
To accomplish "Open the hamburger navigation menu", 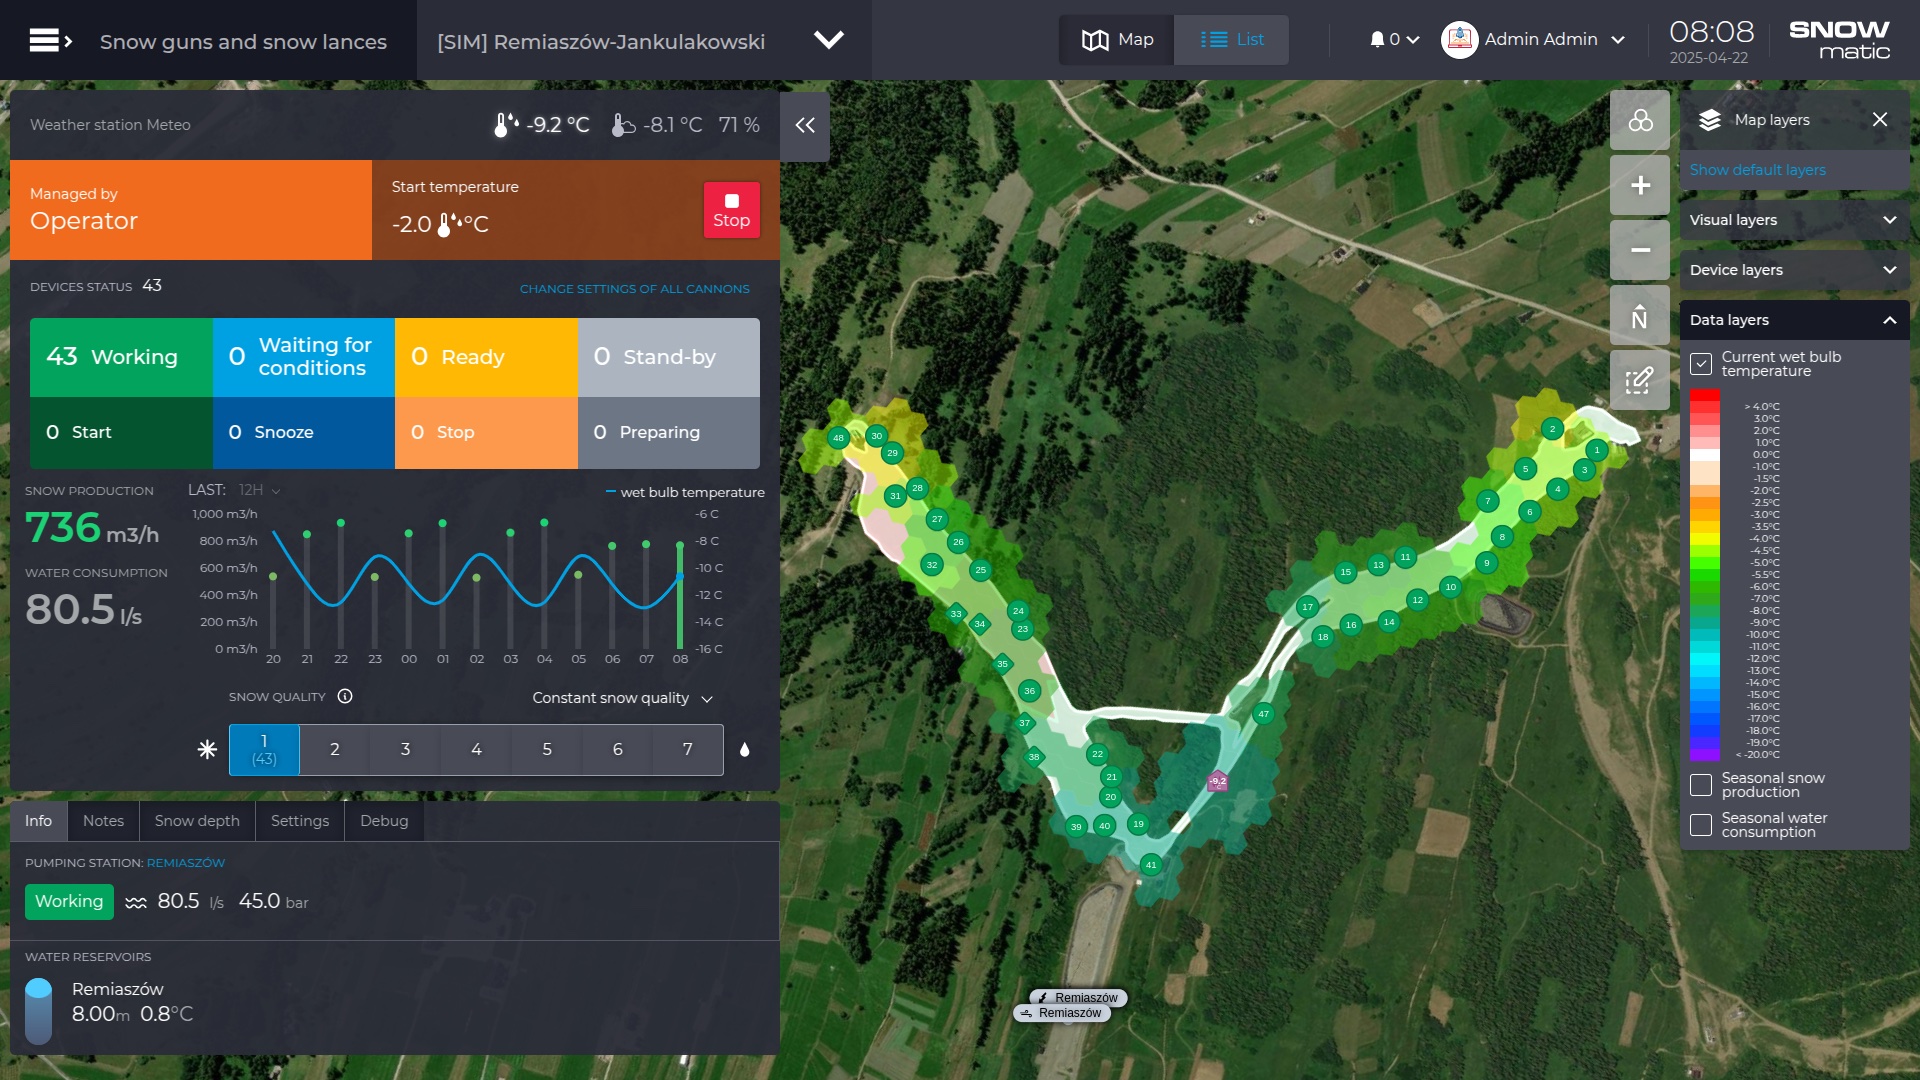I will tap(50, 41).
